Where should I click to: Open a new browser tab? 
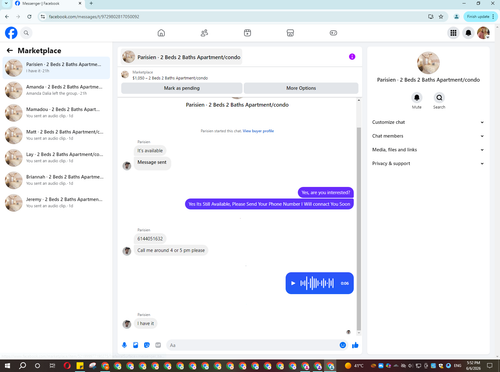point(91,3)
